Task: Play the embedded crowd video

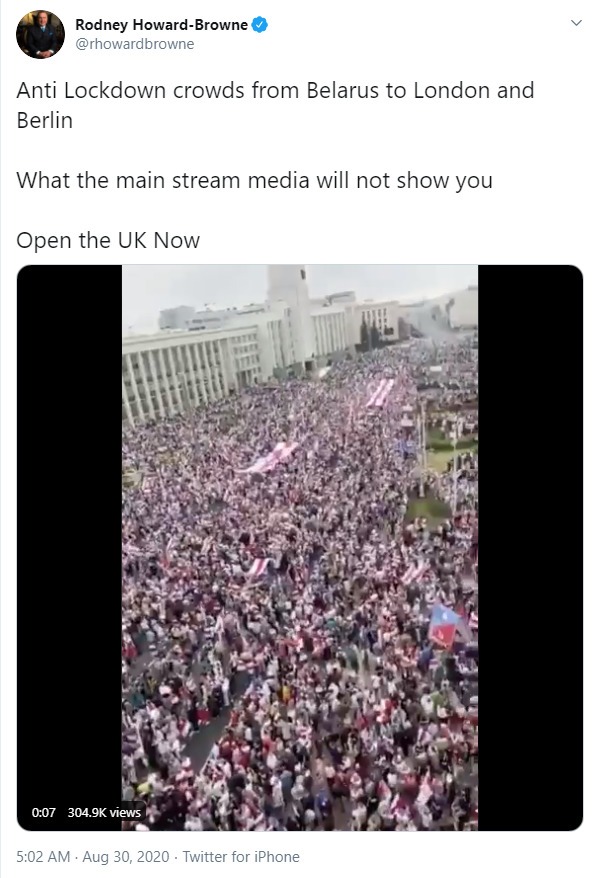Action: click(300, 548)
